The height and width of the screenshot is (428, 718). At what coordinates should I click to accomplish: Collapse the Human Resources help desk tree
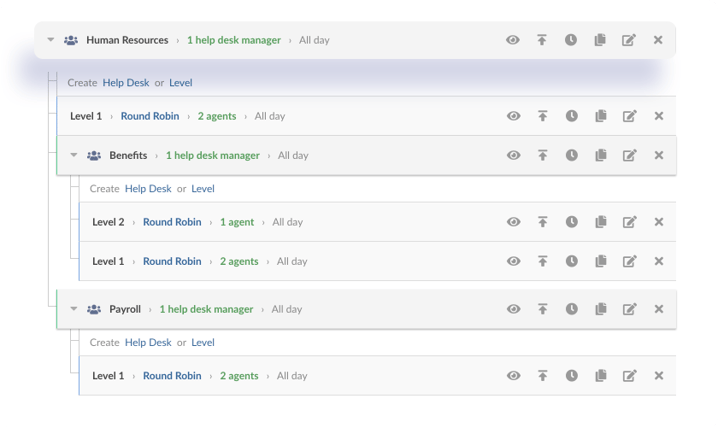tap(51, 40)
